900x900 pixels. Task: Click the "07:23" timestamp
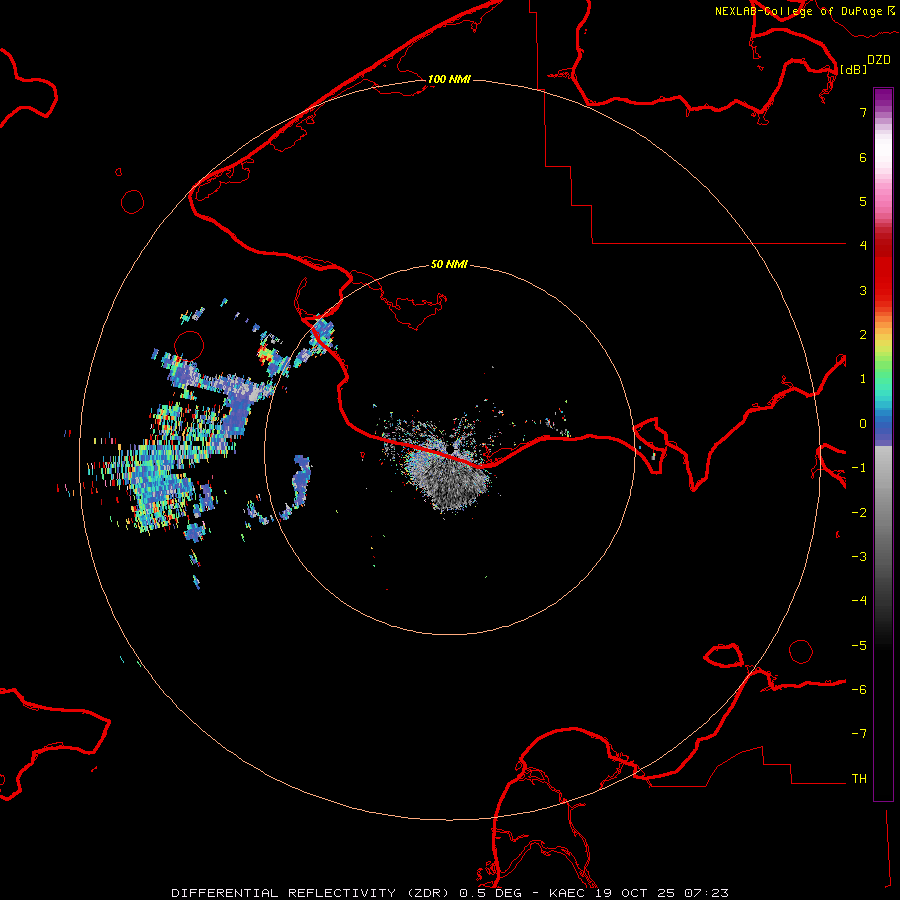(706, 893)
